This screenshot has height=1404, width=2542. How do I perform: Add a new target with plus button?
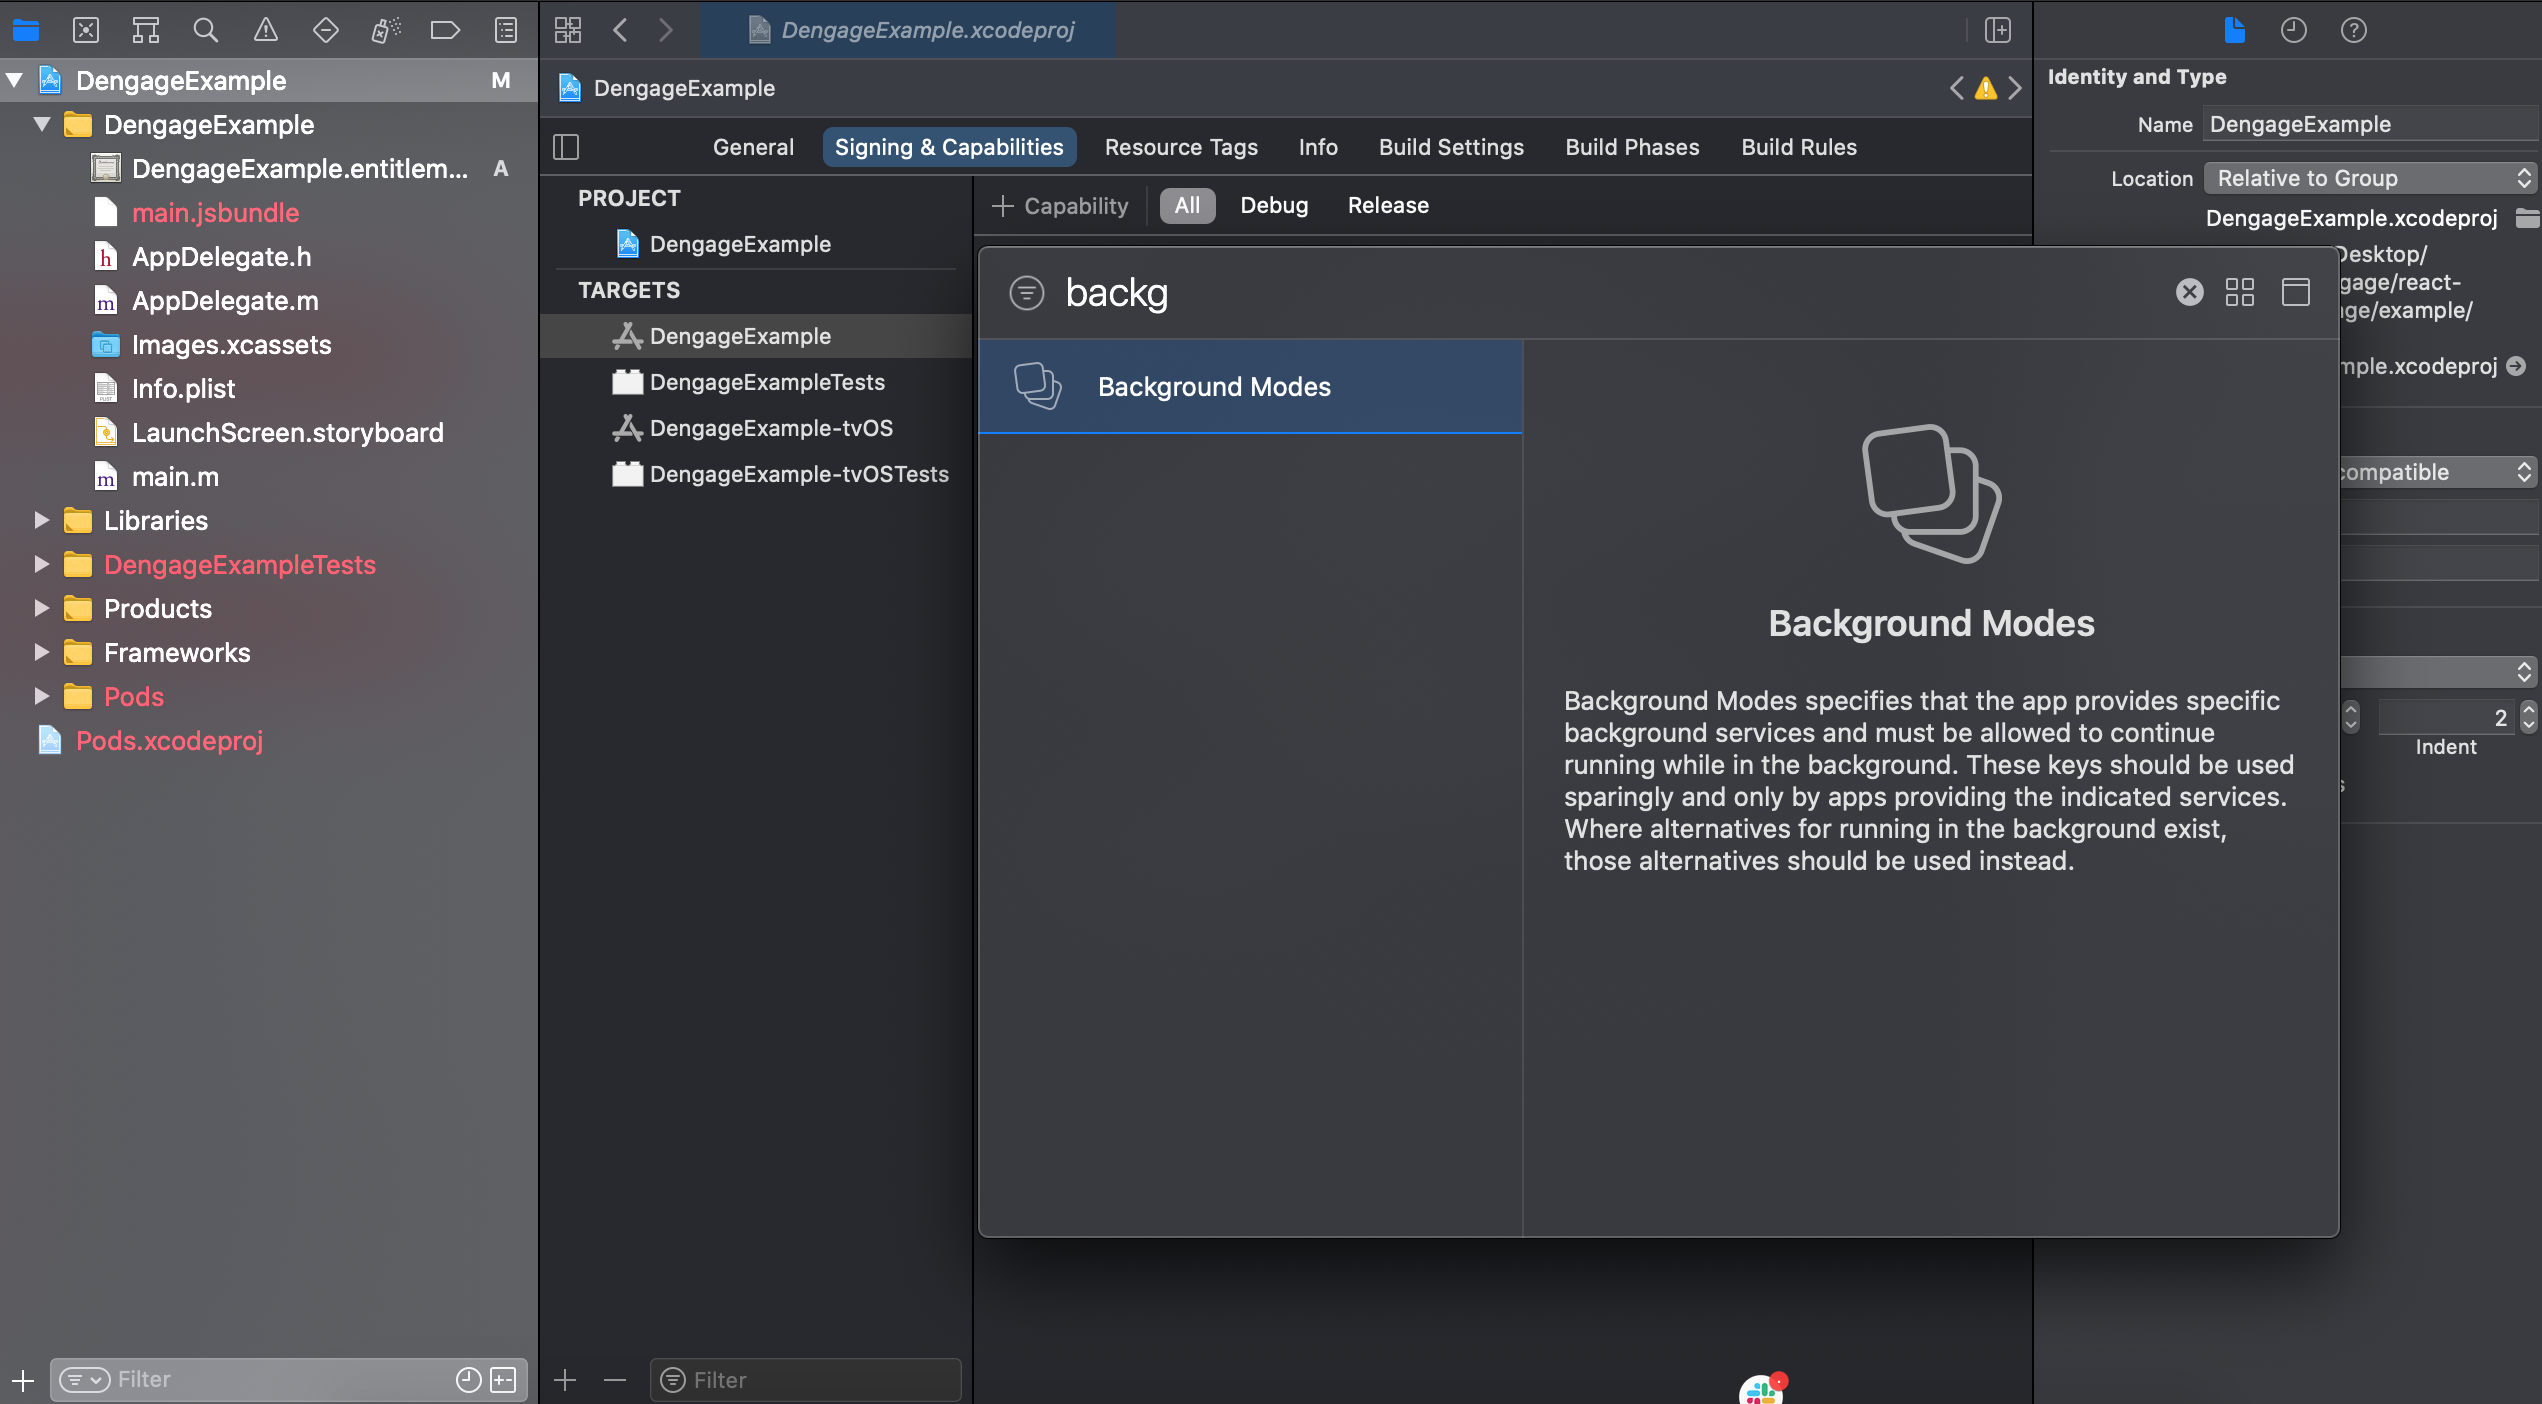point(565,1380)
